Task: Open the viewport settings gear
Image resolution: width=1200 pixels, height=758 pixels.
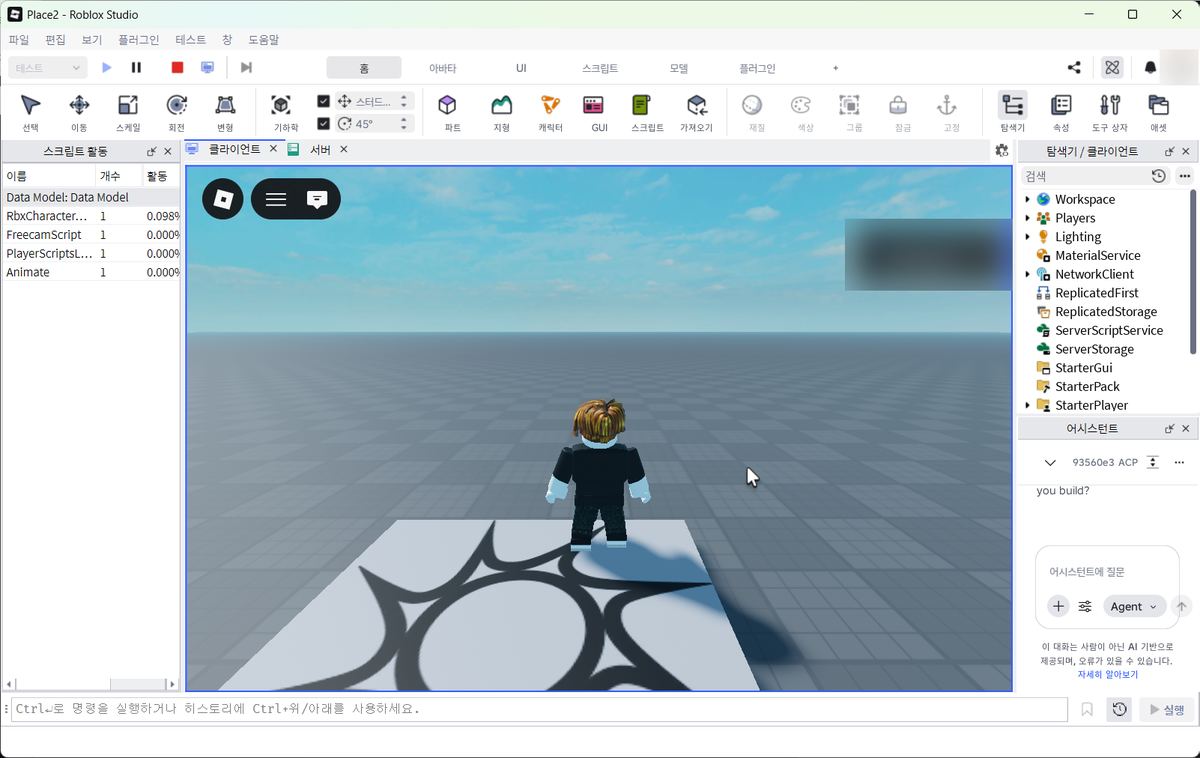Action: [x=1001, y=150]
